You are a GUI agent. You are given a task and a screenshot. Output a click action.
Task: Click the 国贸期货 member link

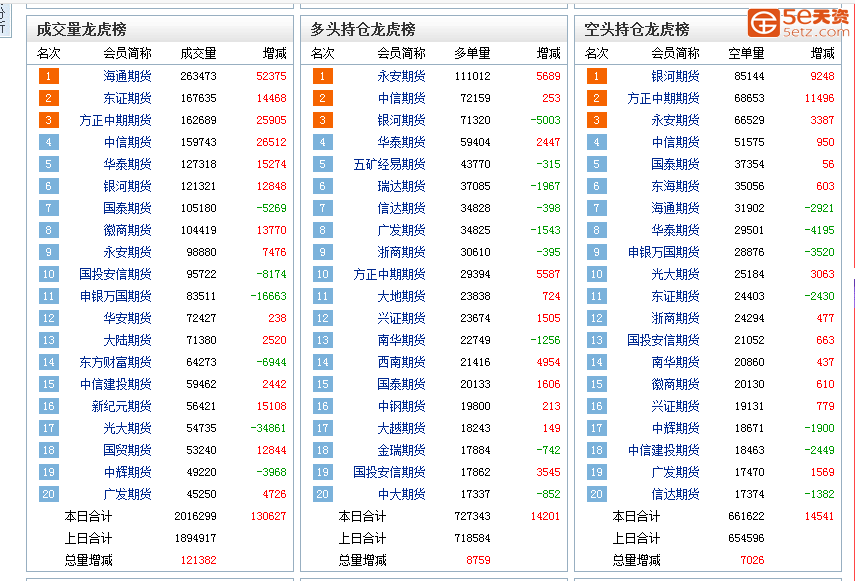pos(127,450)
